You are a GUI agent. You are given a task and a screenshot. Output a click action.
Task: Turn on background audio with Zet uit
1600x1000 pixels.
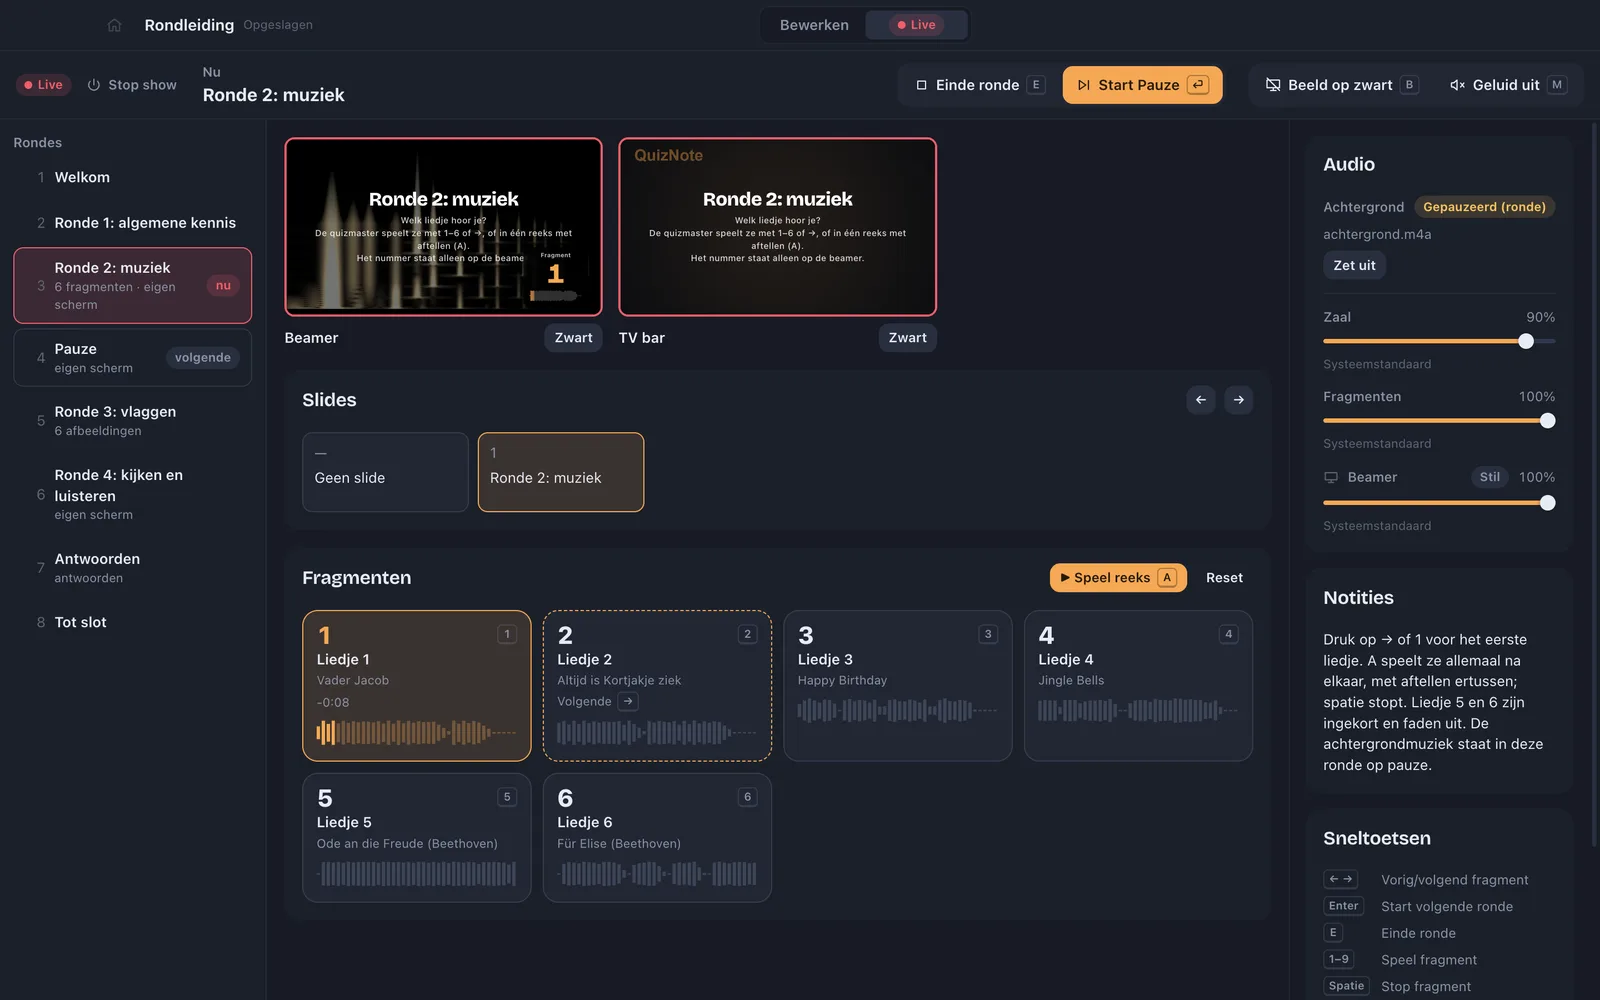tap(1355, 265)
